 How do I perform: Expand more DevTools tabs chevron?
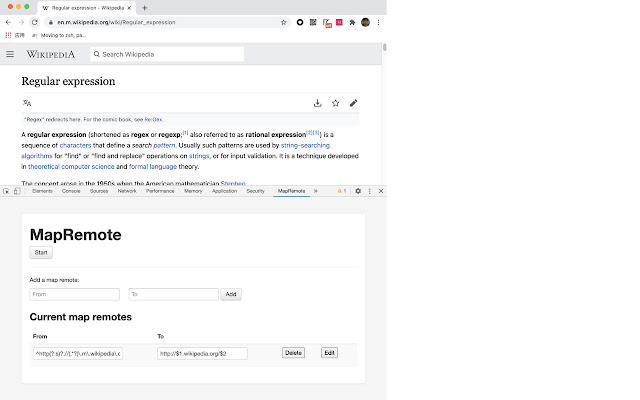pyautogui.click(x=316, y=191)
